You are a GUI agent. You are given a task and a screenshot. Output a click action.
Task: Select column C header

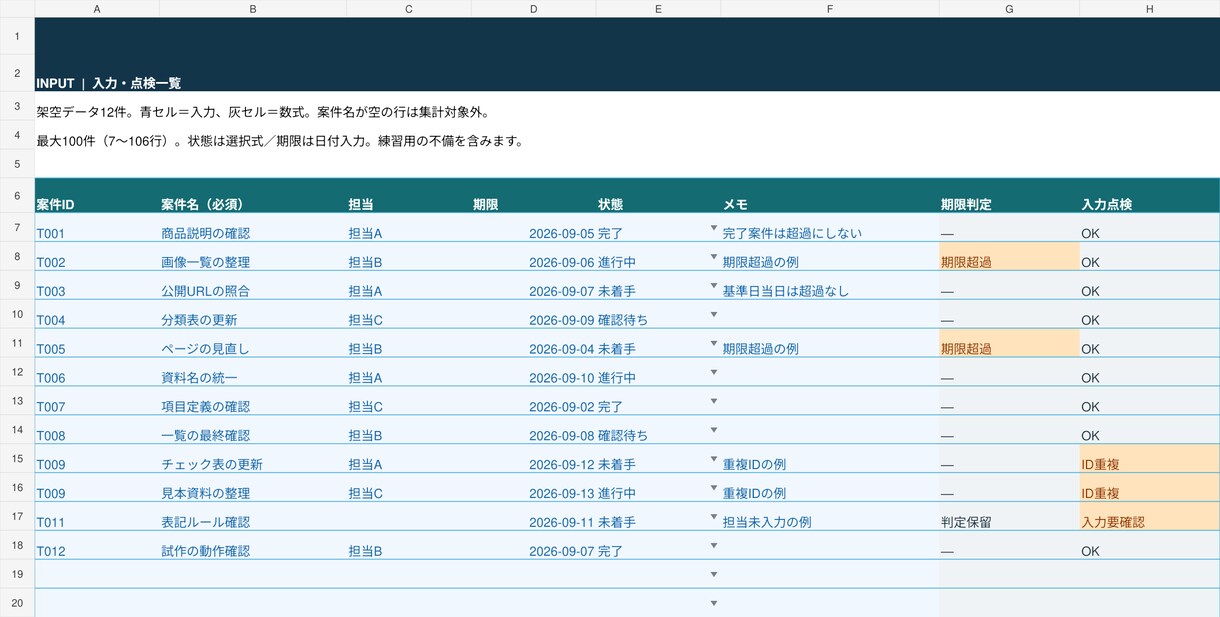409,9
